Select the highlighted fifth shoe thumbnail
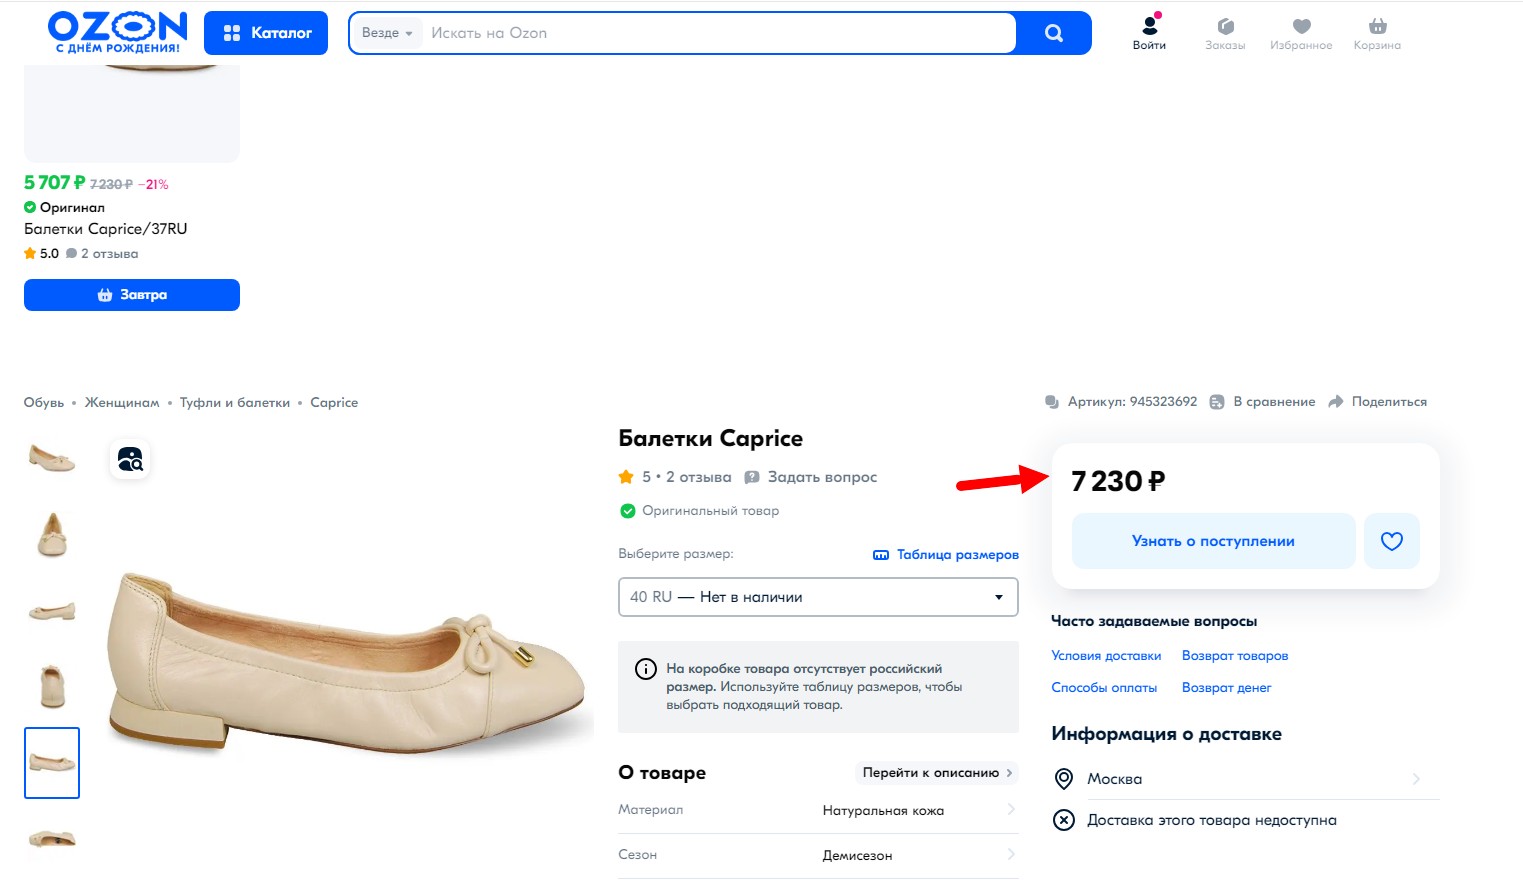Image resolution: width=1523 pixels, height=881 pixels. click(x=52, y=763)
